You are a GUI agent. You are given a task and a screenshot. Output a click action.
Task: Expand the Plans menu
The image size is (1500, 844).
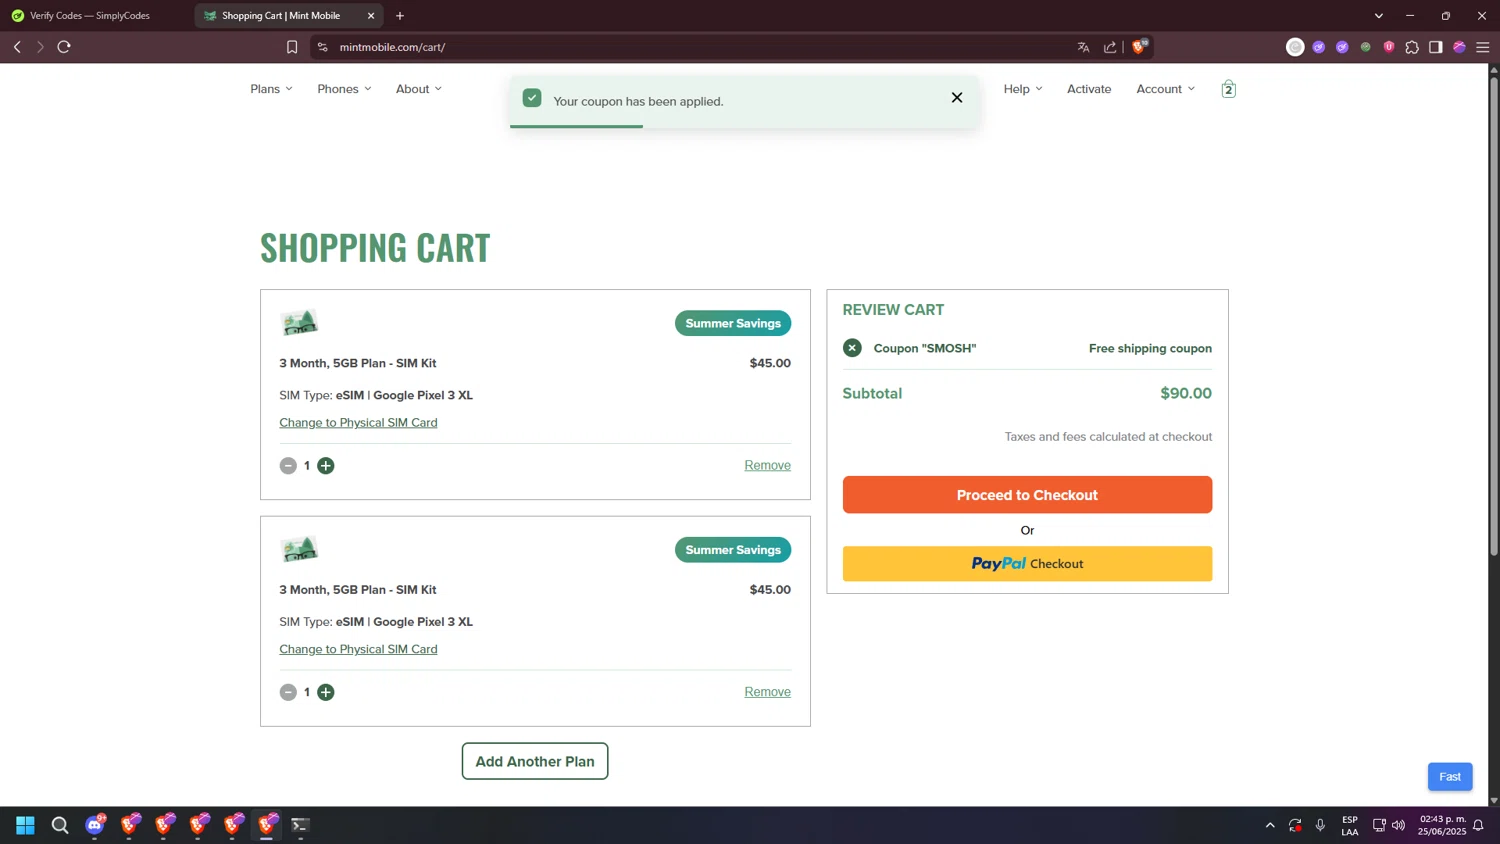tap(271, 89)
